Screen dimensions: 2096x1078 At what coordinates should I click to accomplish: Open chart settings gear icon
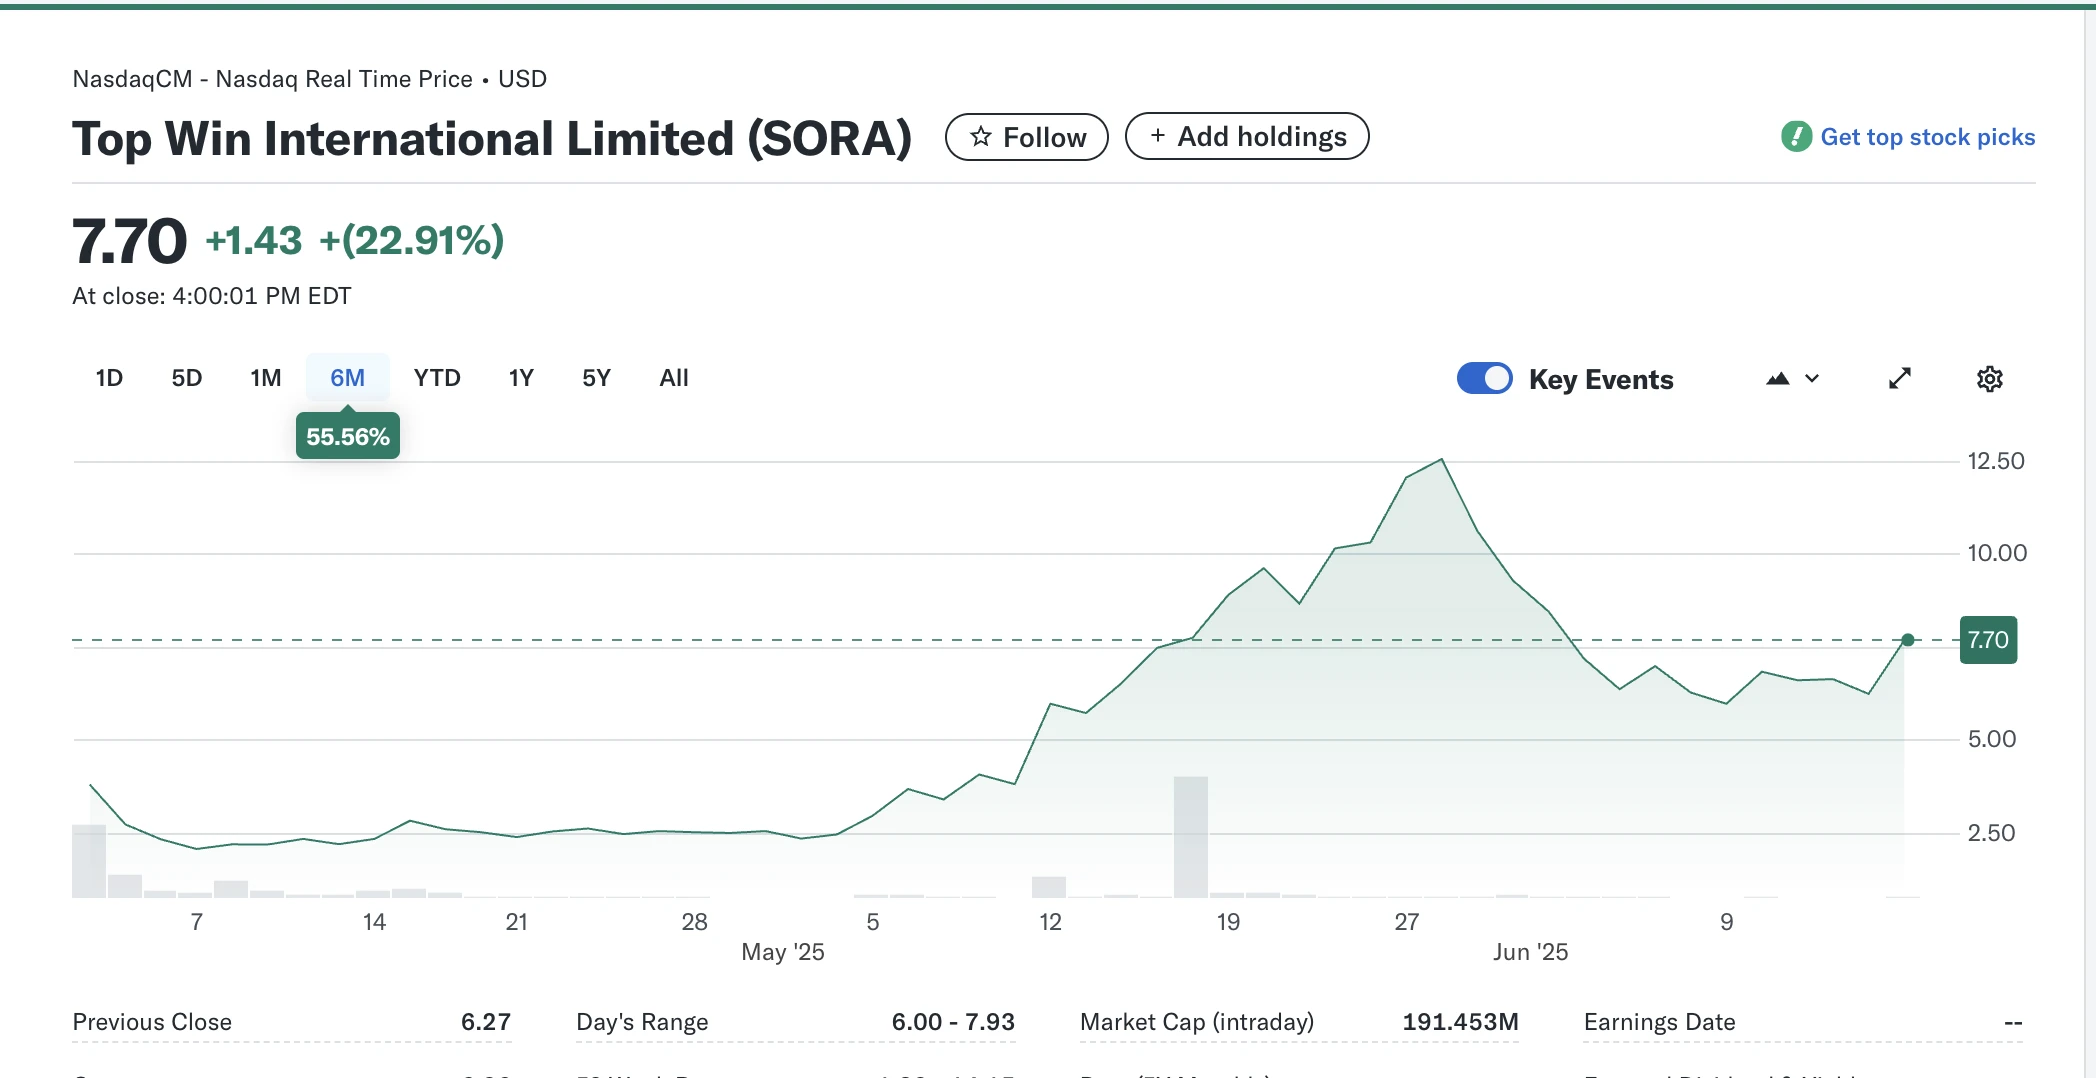coord(1989,379)
